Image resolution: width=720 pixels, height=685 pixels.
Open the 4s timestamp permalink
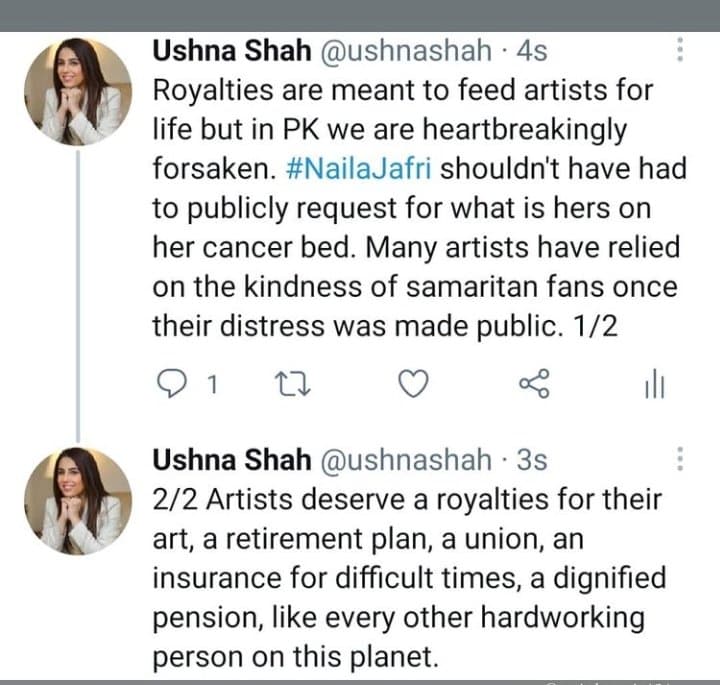tap(532, 51)
